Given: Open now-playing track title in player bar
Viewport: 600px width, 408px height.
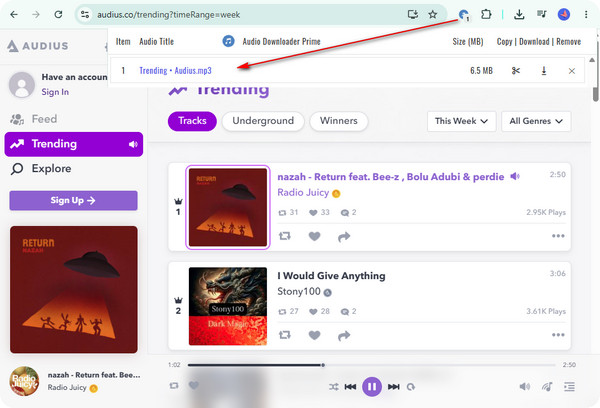Looking at the screenshot, I should [x=94, y=375].
